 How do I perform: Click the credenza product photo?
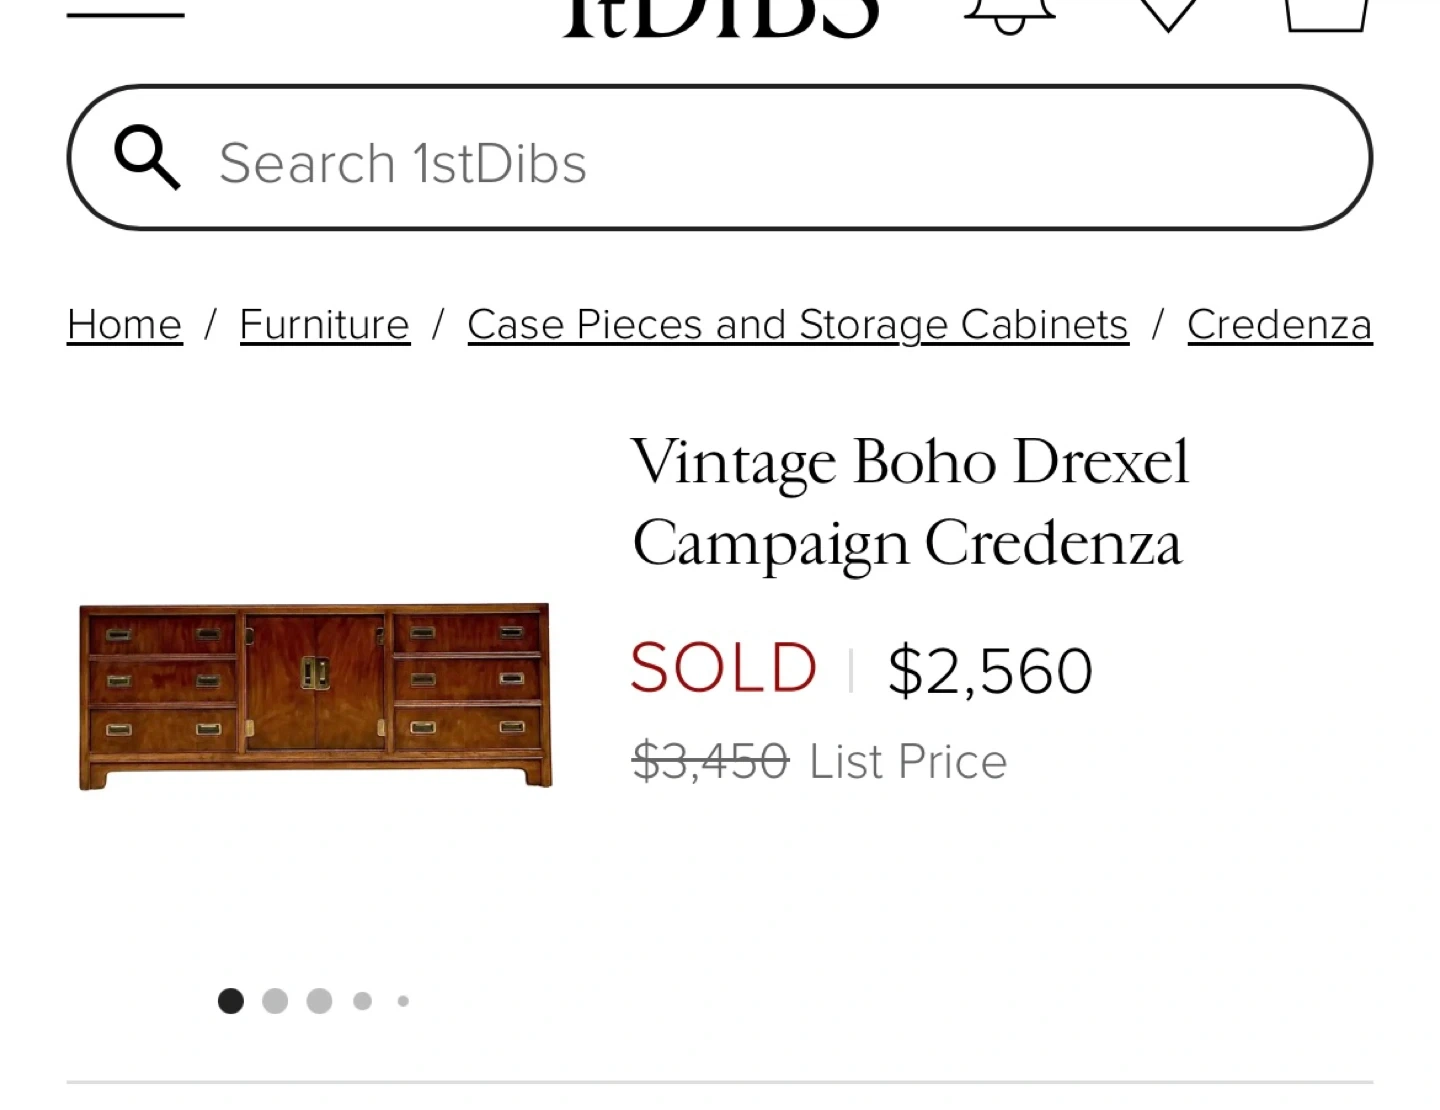[315, 696]
